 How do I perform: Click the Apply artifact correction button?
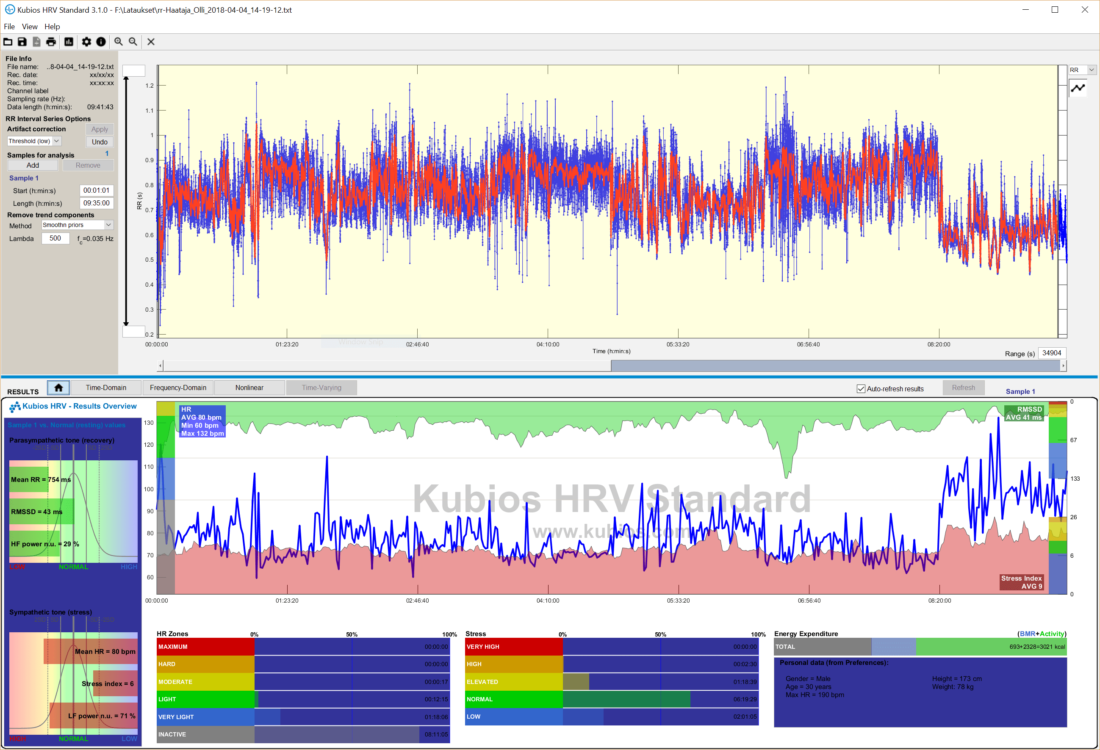[100, 130]
